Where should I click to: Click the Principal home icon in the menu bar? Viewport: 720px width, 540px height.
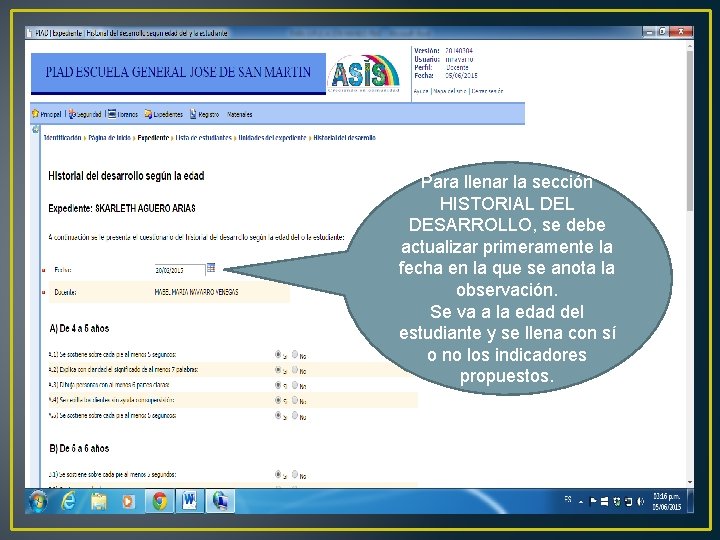pos(35,113)
